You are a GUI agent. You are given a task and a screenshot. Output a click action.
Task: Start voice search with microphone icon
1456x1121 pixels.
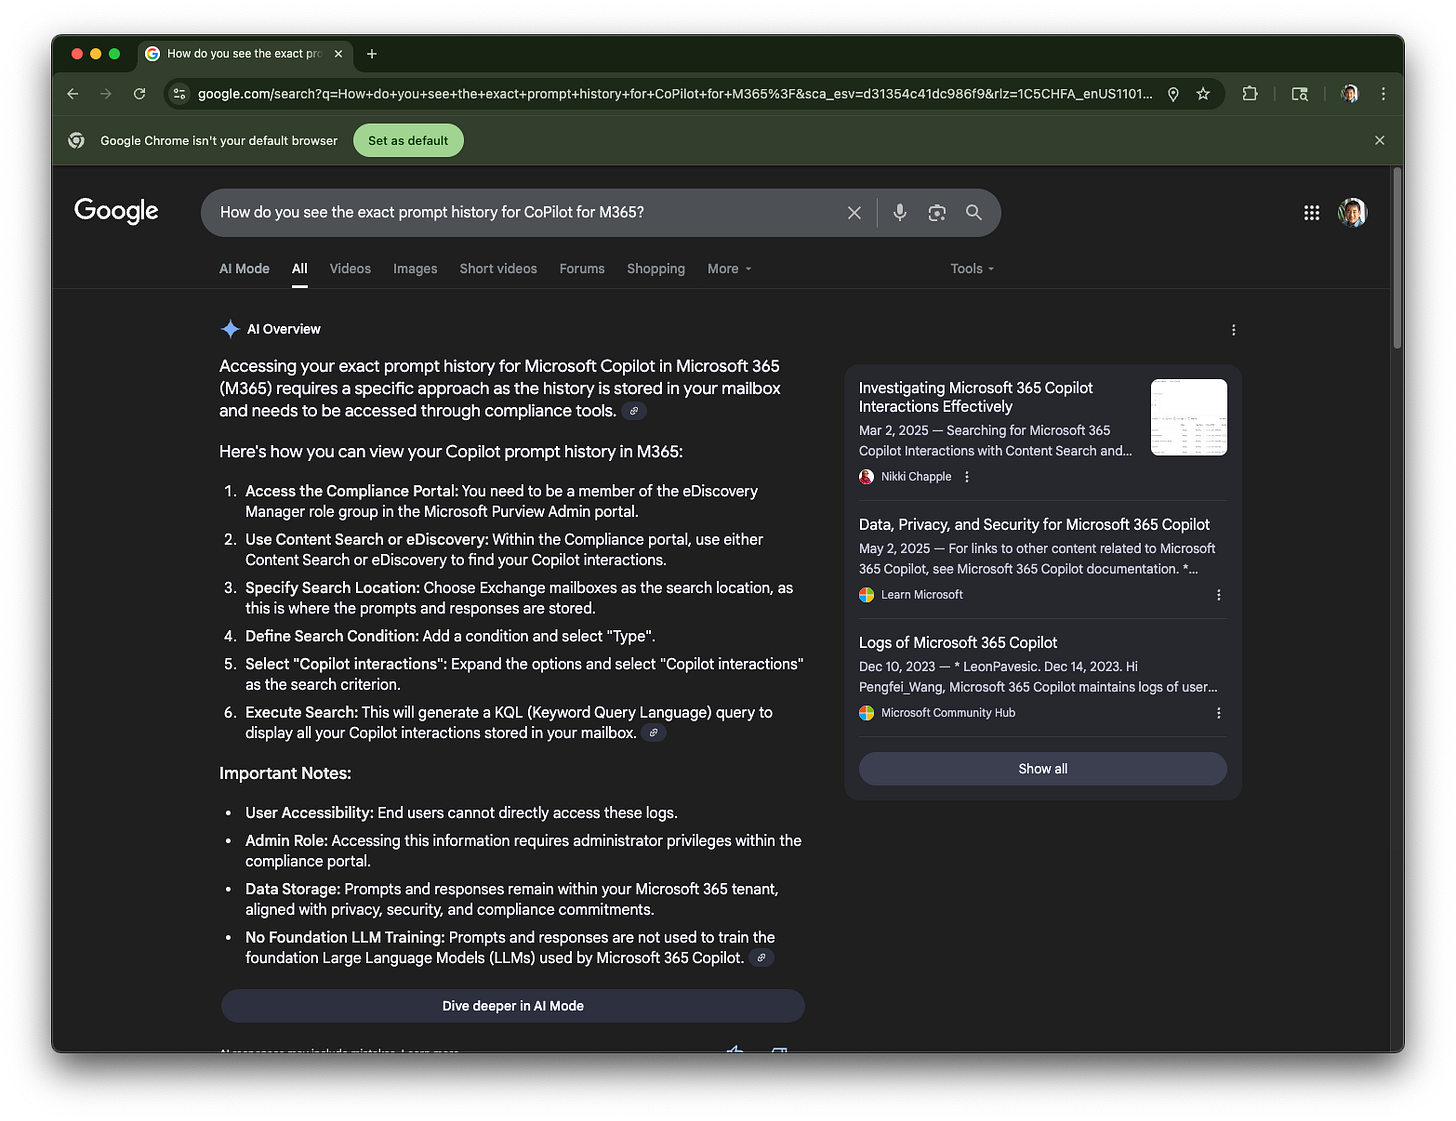click(900, 213)
